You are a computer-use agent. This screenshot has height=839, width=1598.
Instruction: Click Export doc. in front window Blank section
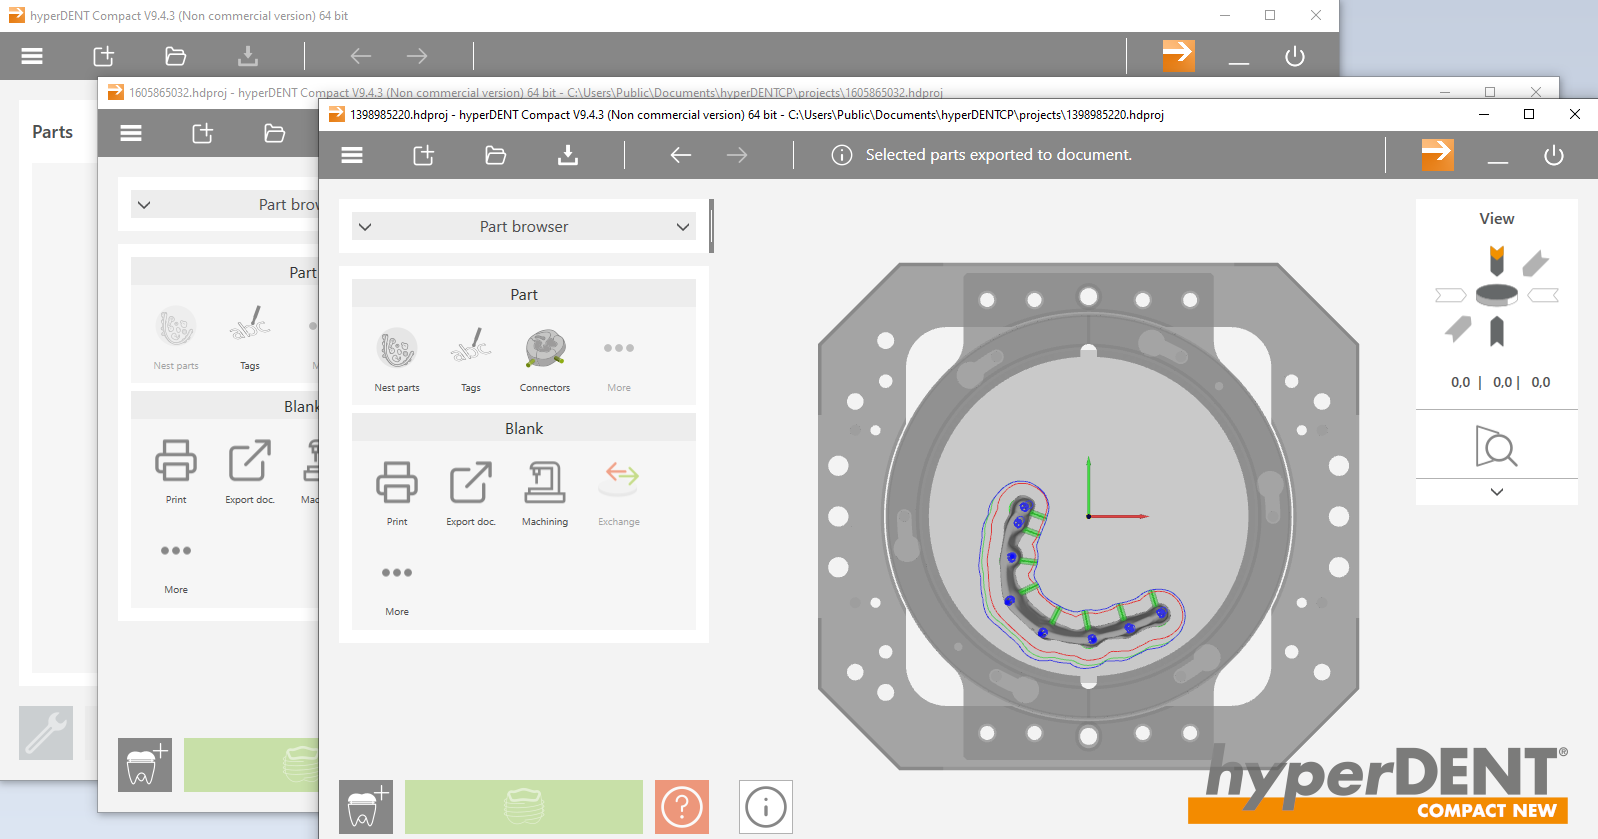pos(471,493)
